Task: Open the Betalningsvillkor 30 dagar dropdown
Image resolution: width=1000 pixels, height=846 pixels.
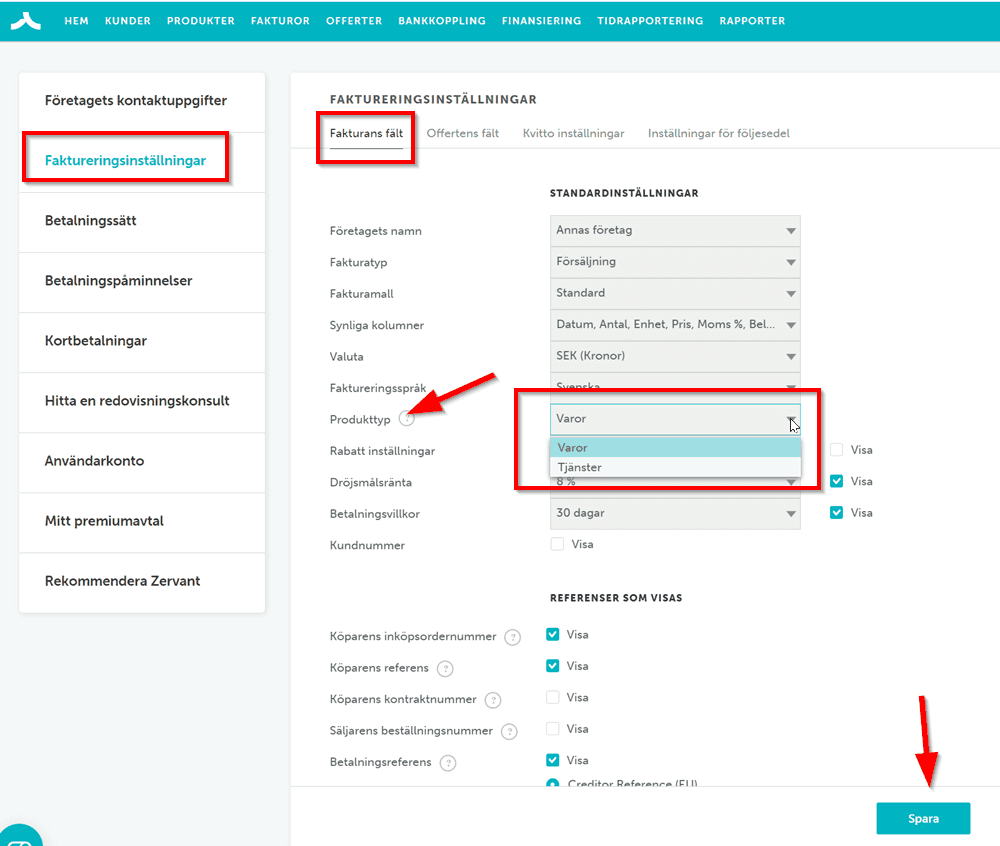Action: [x=676, y=513]
